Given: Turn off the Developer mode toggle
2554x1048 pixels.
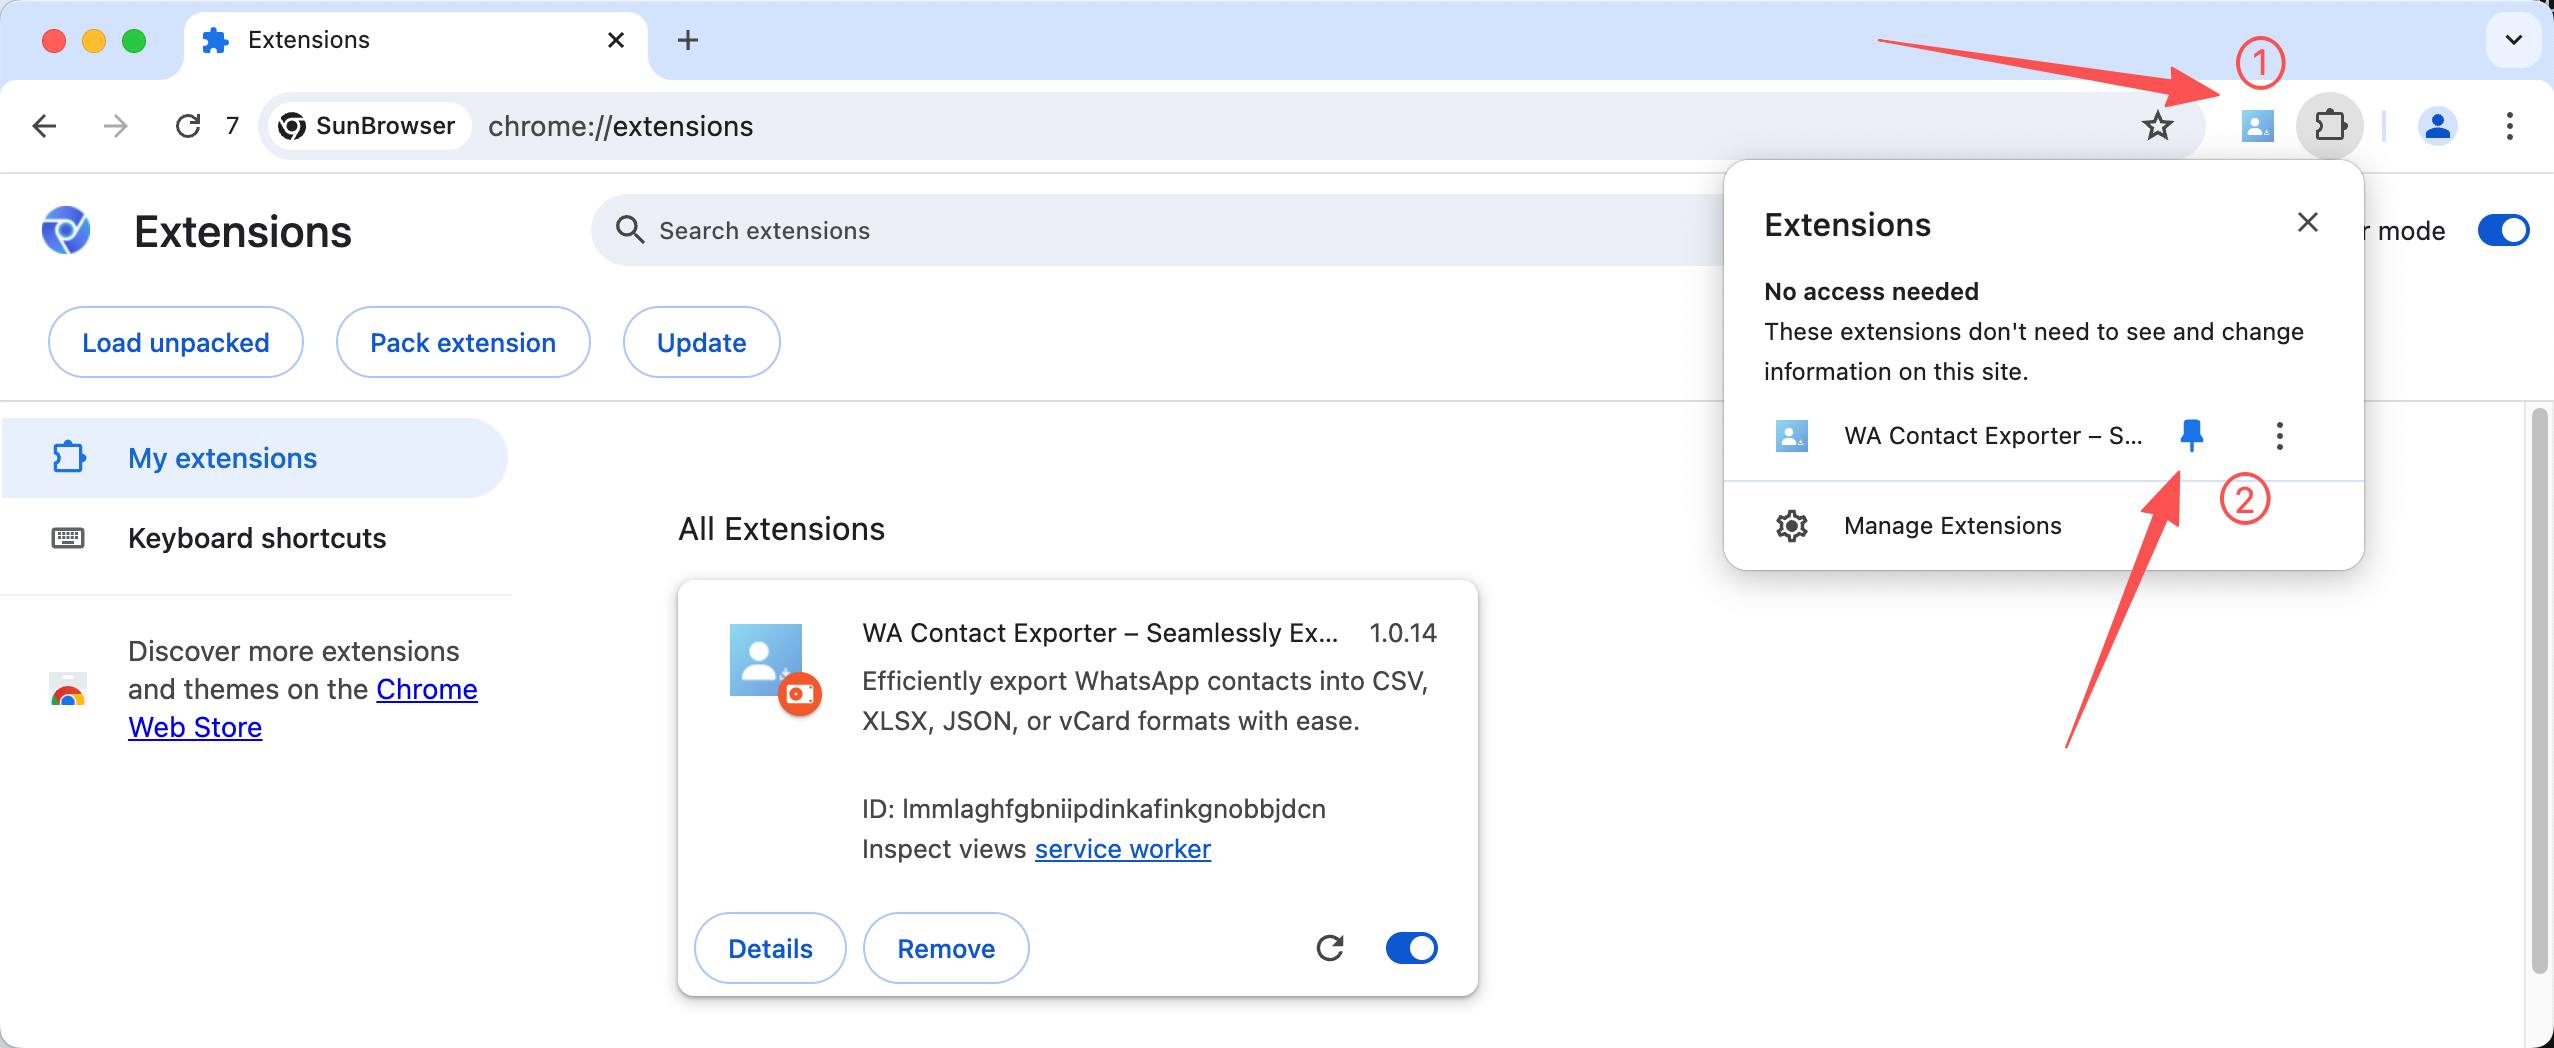Looking at the screenshot, I should (x=2502, y=231).
